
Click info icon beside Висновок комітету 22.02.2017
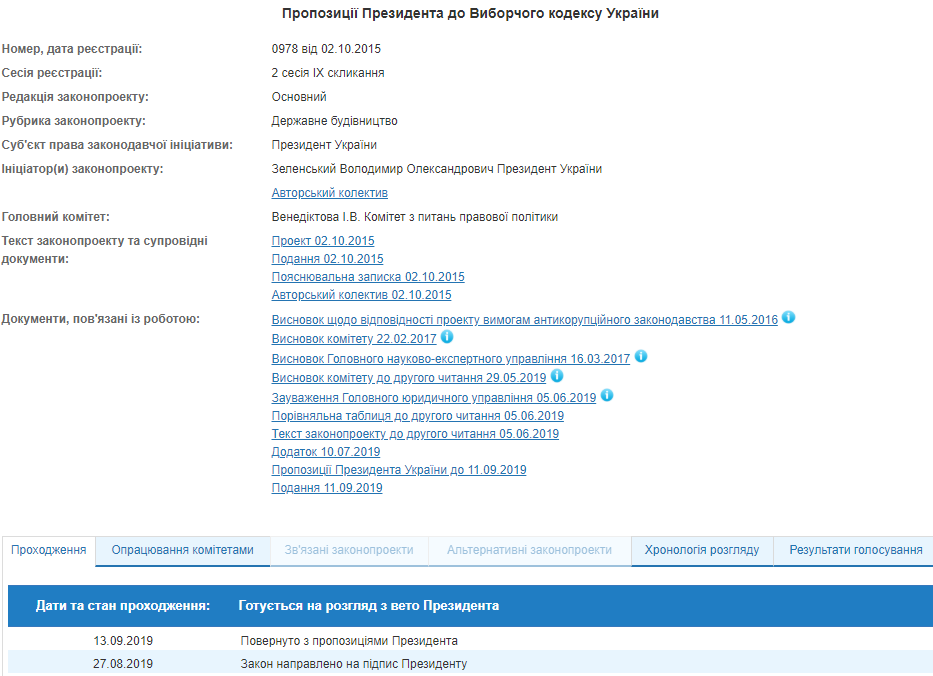pos(447,338)
